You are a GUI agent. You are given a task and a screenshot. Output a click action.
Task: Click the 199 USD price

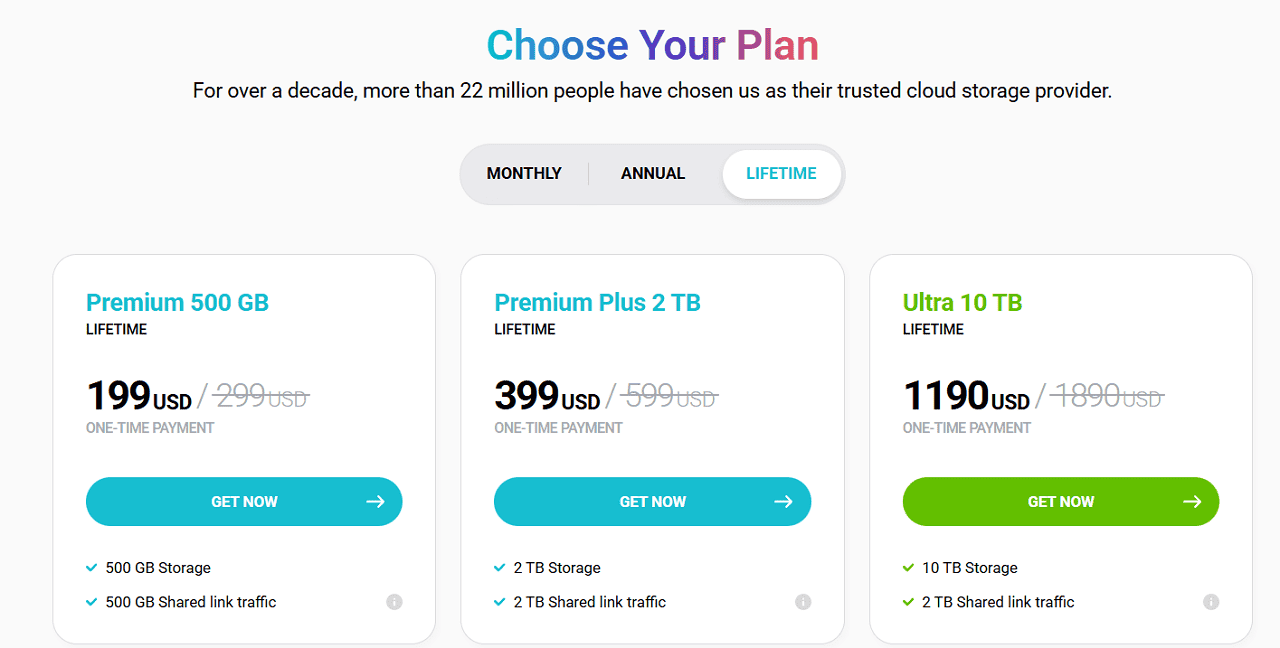[139, 397]
